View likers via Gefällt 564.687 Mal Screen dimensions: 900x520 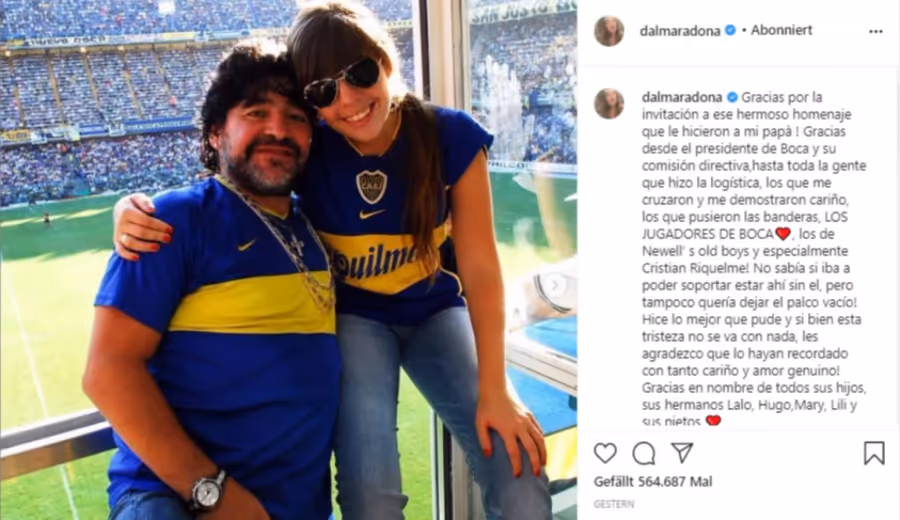click(x=653, y=482)
